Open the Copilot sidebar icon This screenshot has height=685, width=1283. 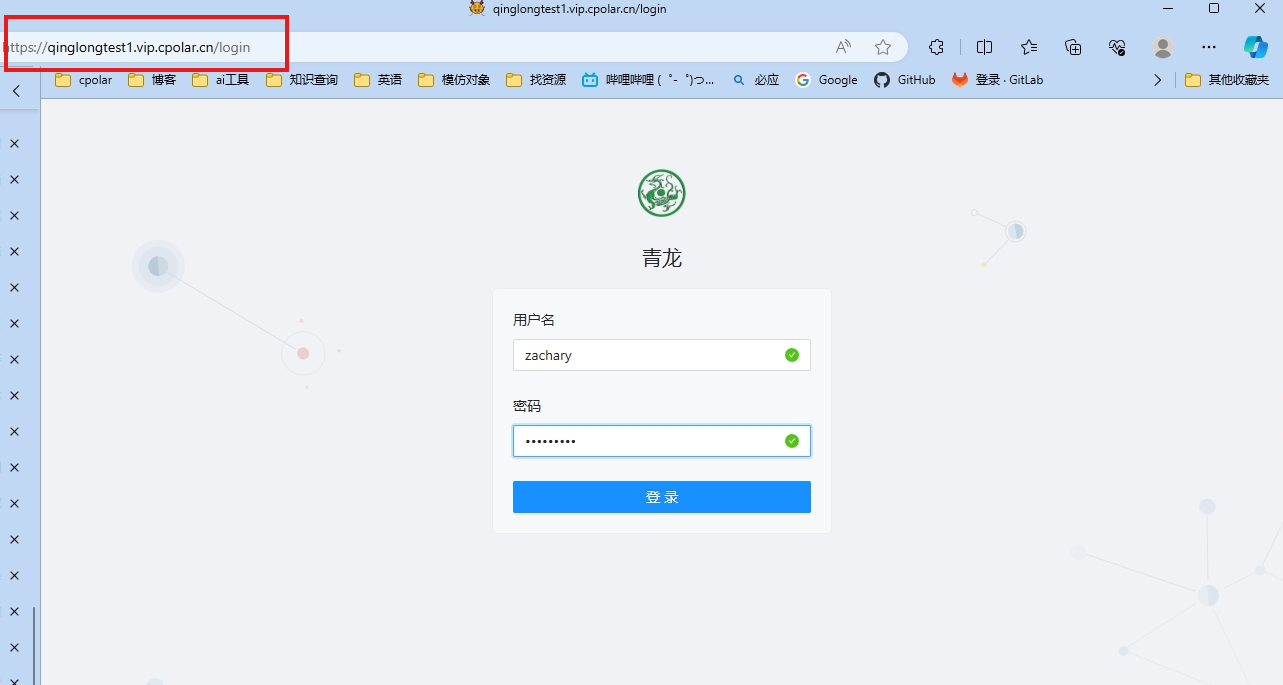pos(1255,47)
